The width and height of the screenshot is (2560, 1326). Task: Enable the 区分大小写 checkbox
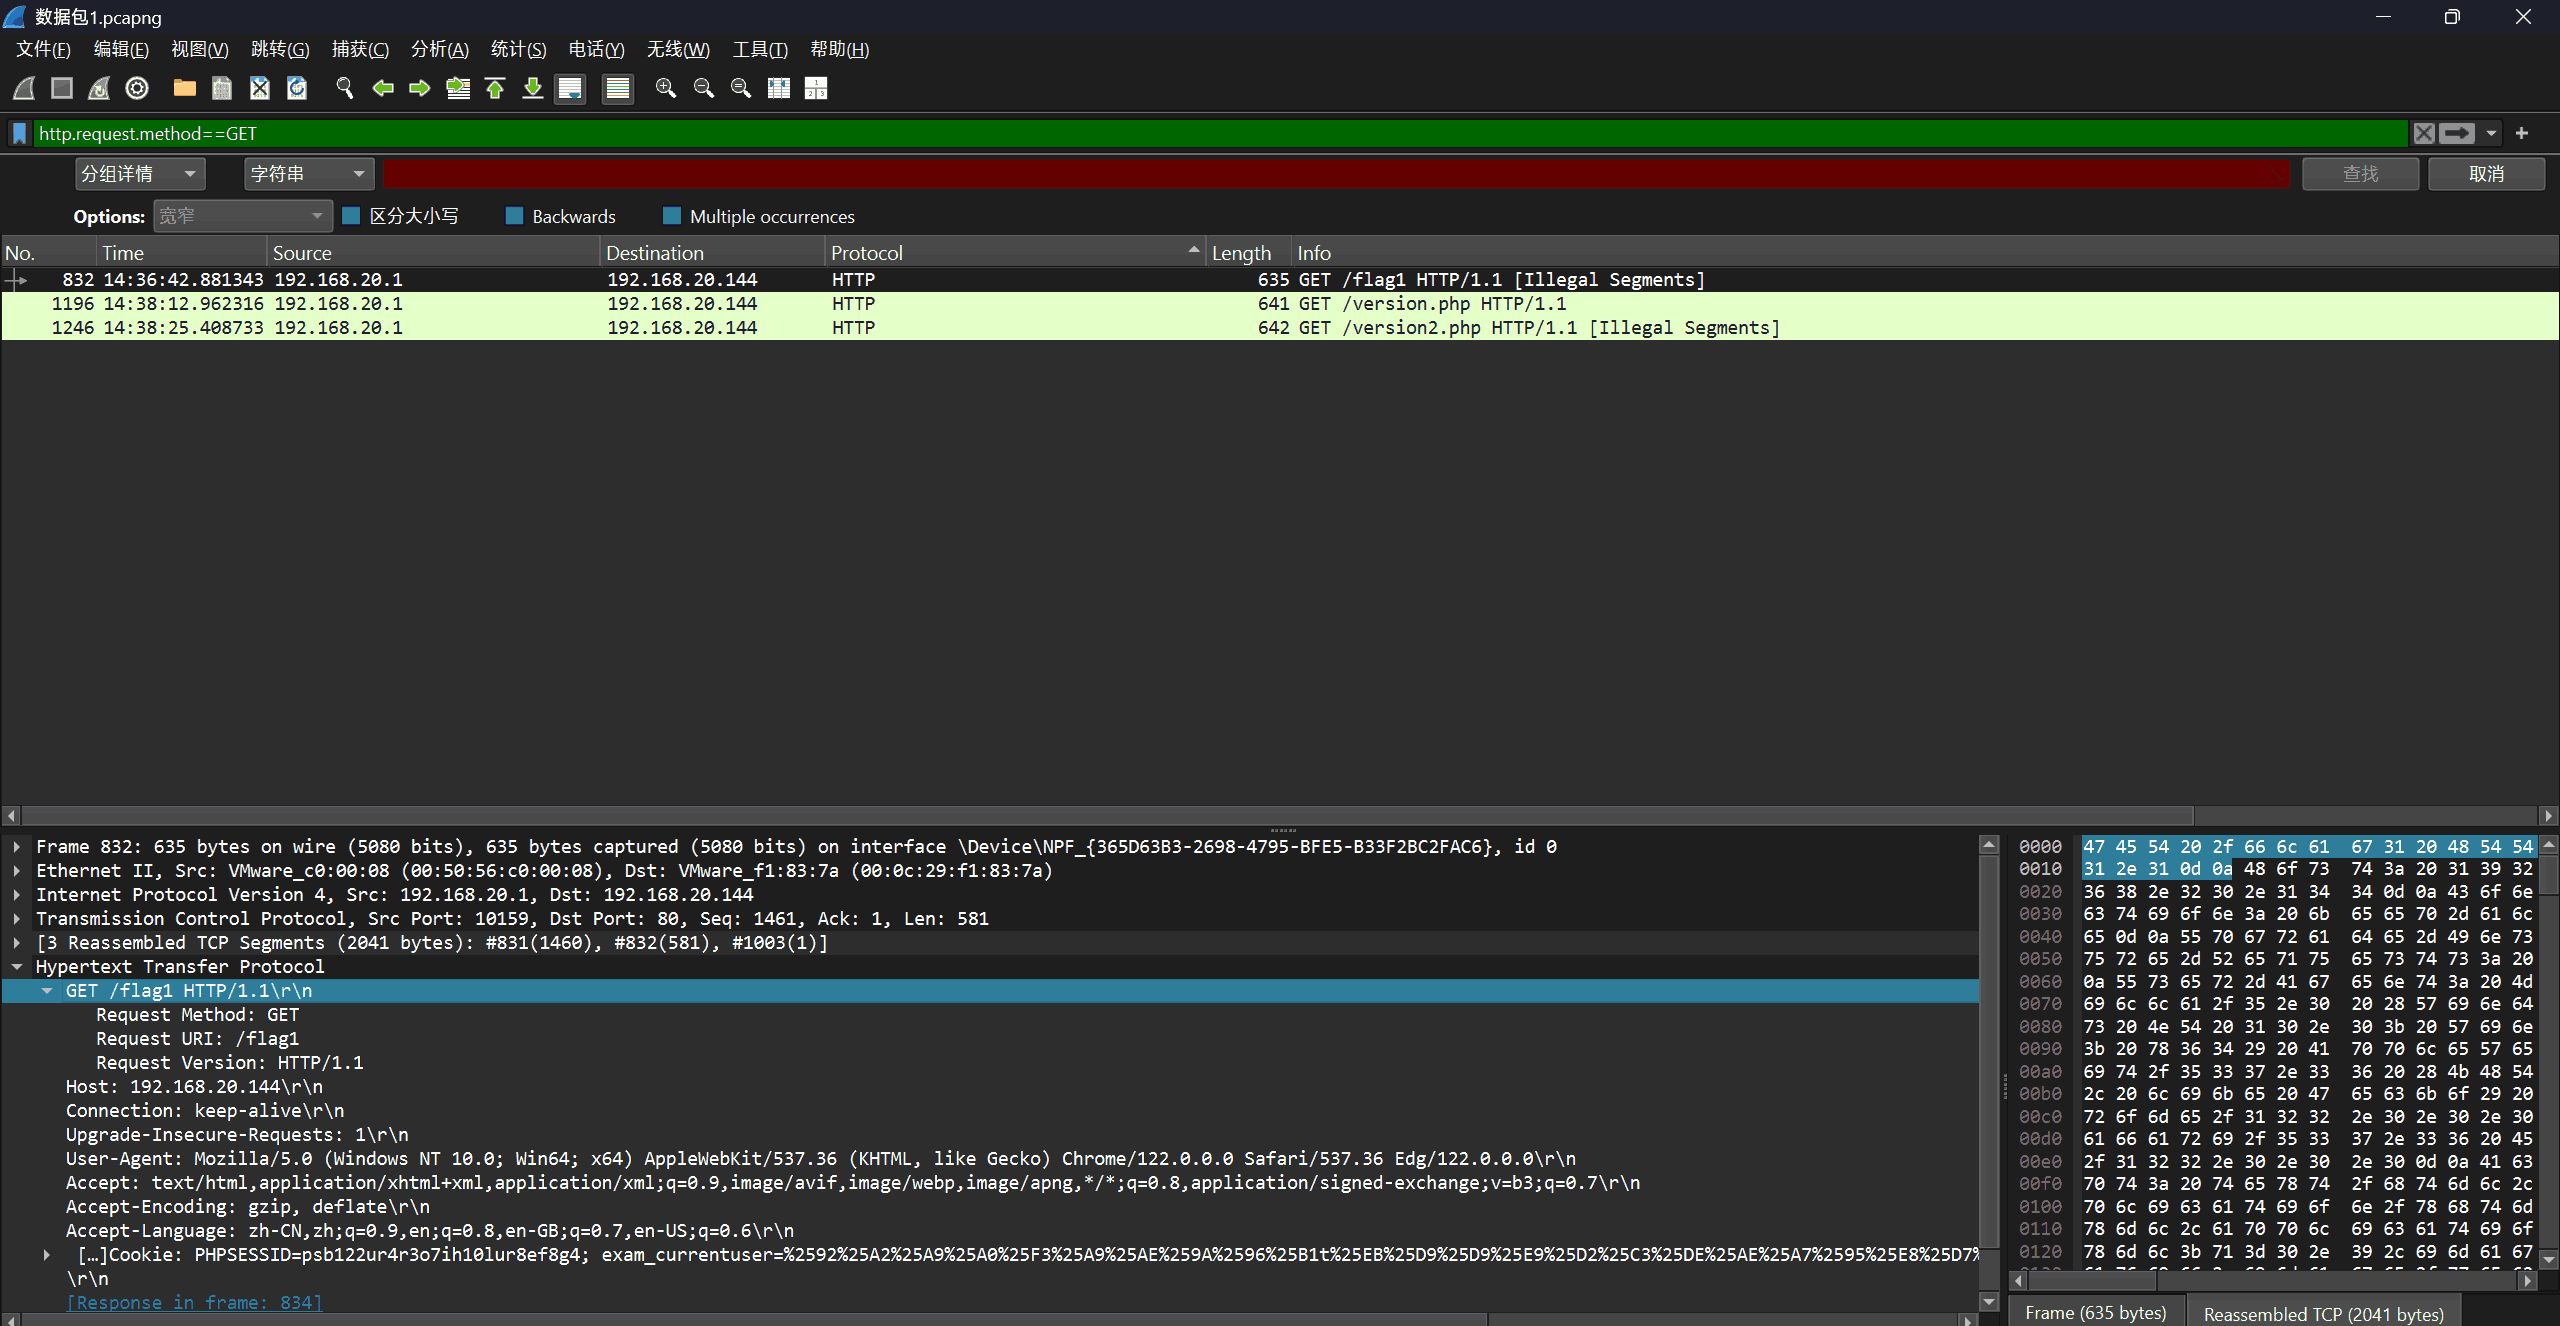351,216
